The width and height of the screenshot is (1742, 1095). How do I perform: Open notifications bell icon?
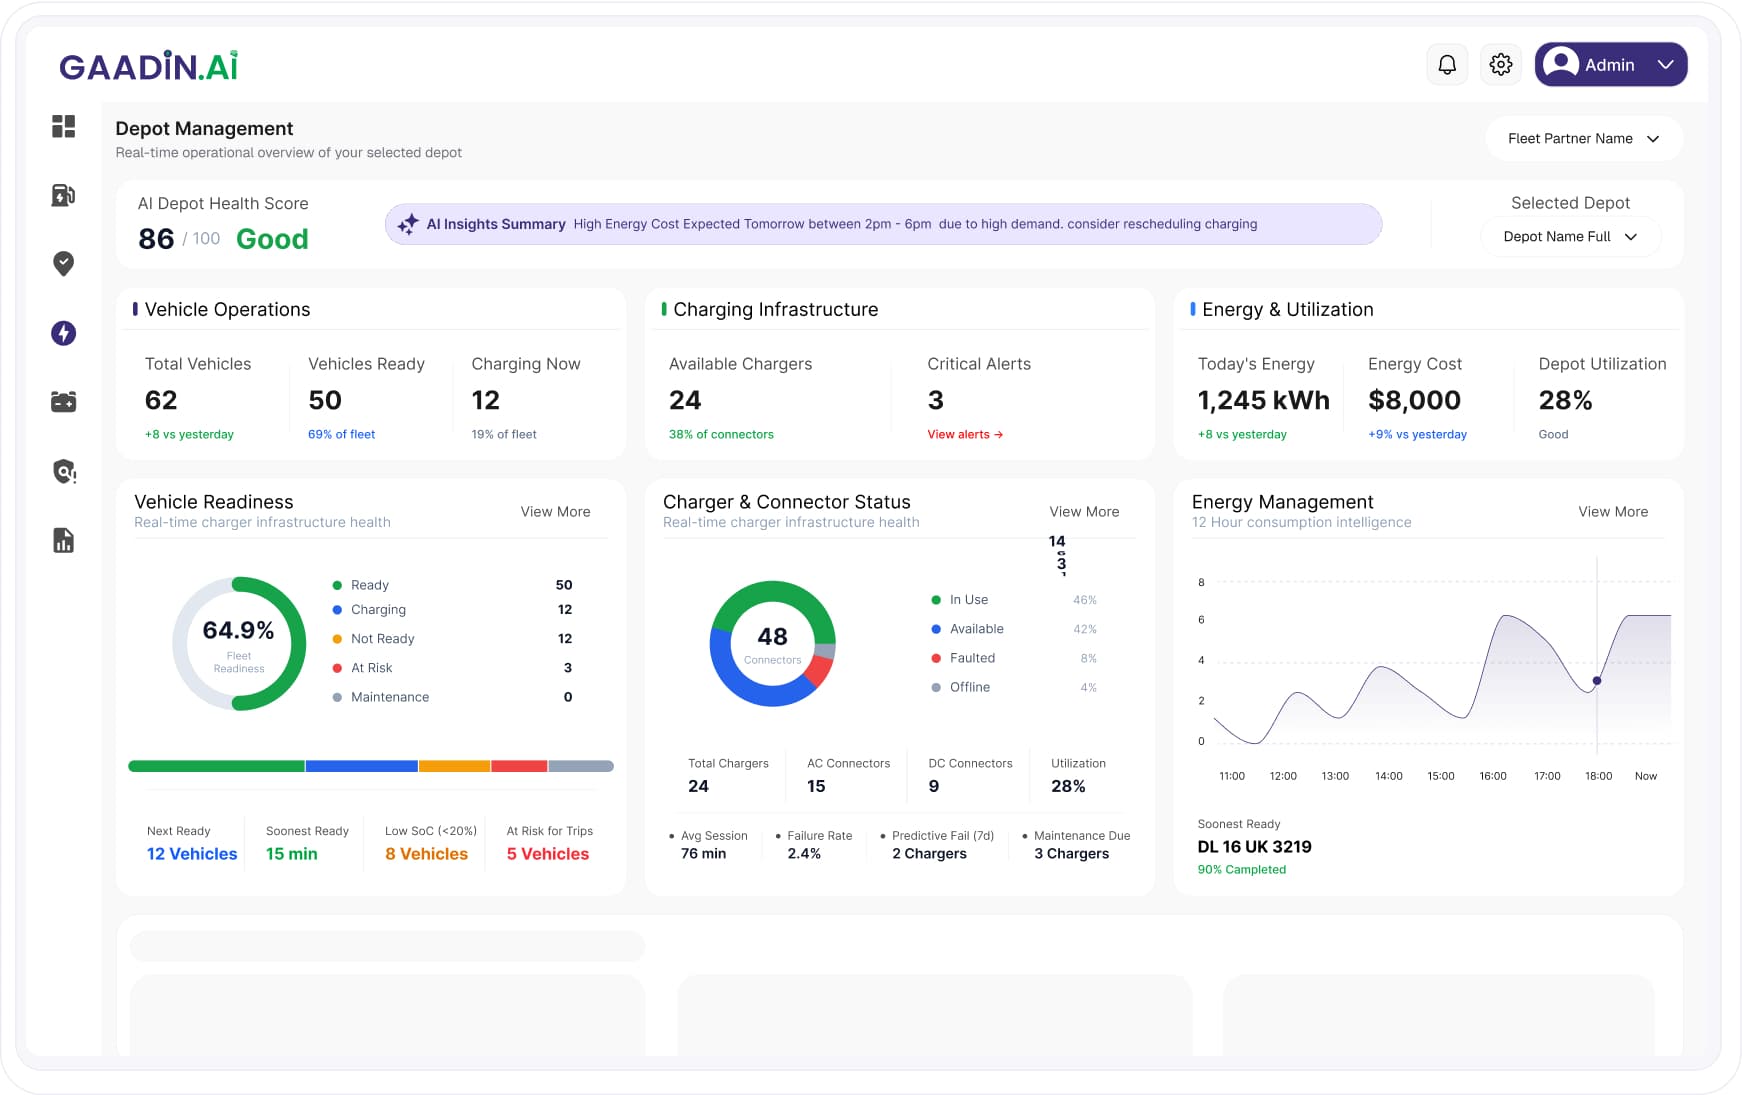pyautogui.click(x=1447, y=64)
